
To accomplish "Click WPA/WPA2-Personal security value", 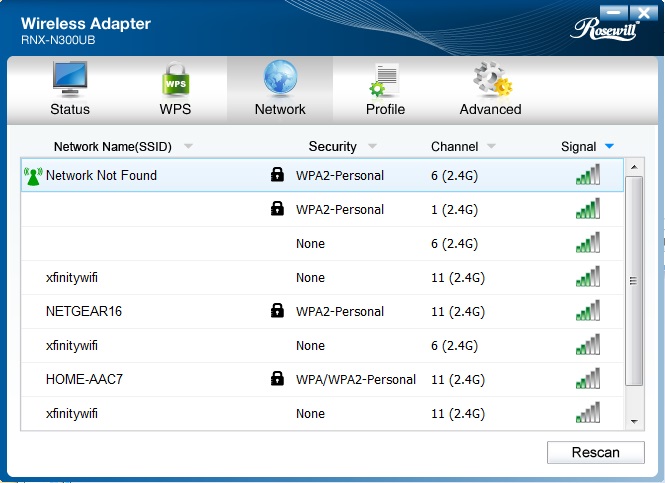I will (356, 380).
